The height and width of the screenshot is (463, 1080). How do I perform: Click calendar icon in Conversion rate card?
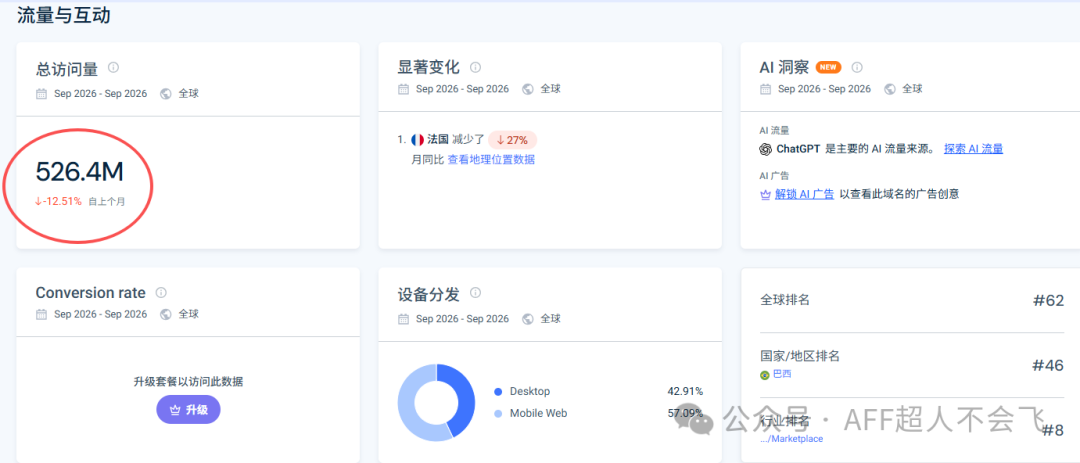(41, 314)
